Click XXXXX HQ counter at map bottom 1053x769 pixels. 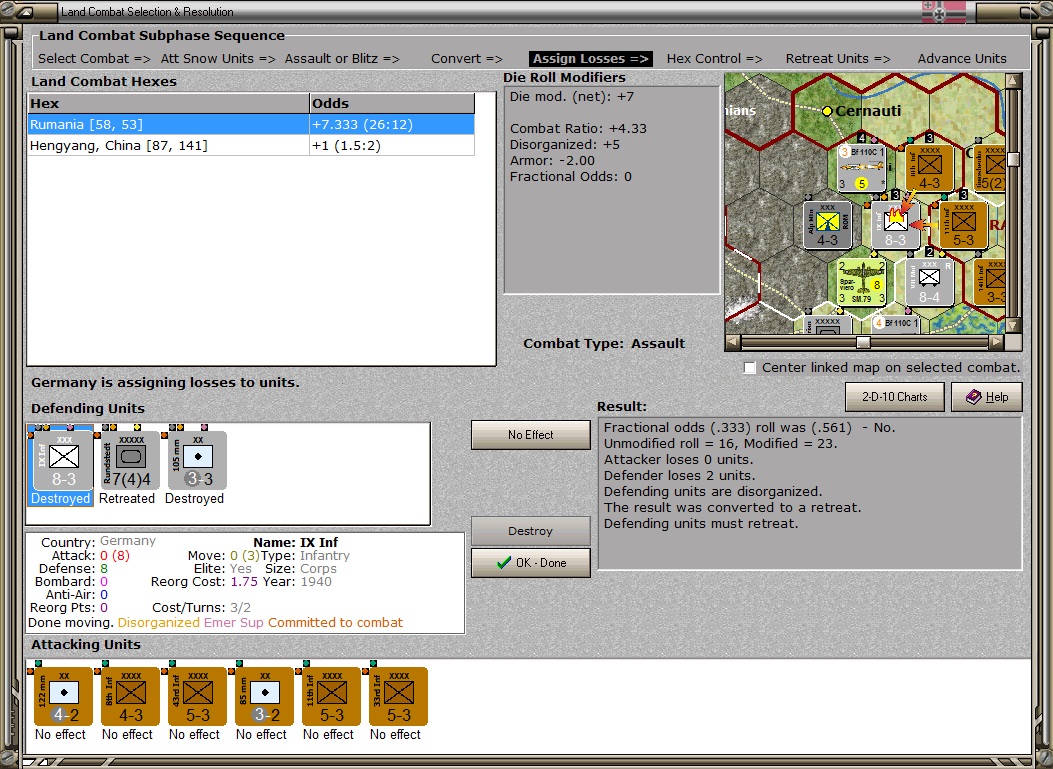tap(827, 325)
